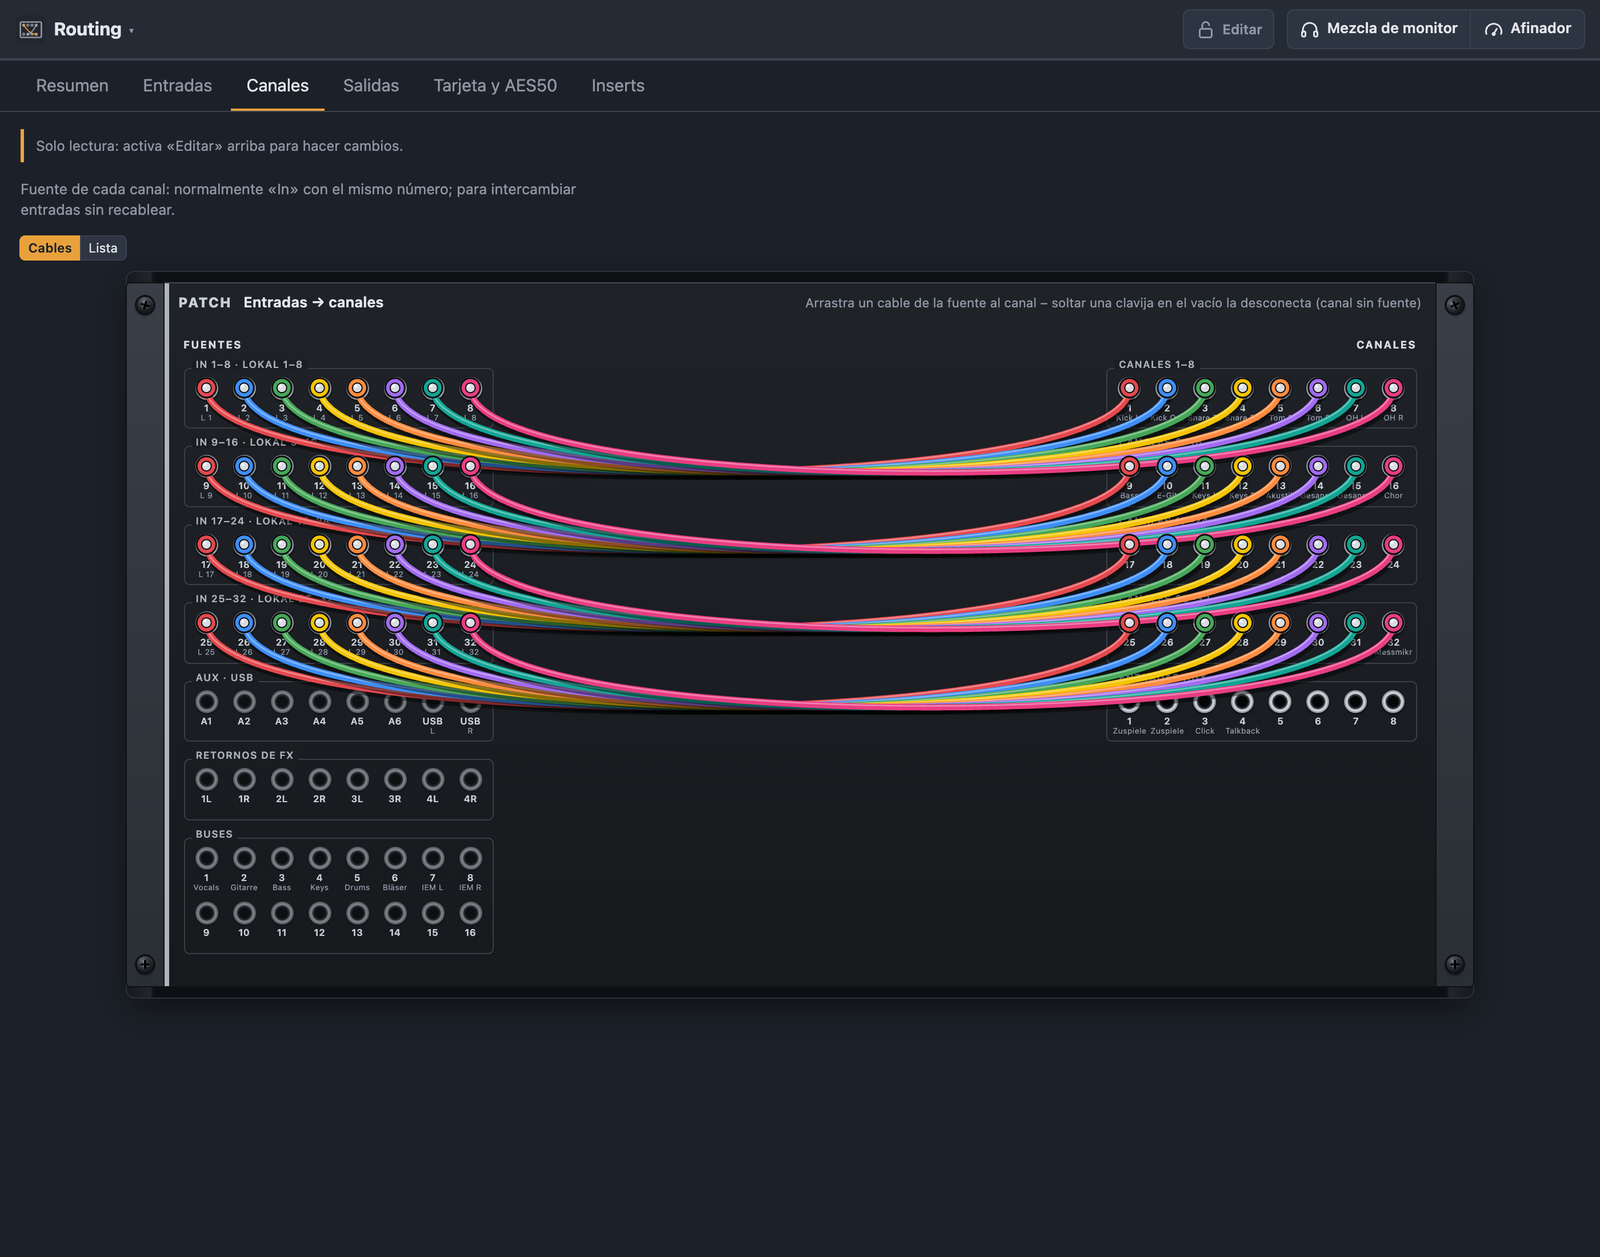Open the Inserts tab
Screen dimensions: 1600x1257
coord(618,86)
